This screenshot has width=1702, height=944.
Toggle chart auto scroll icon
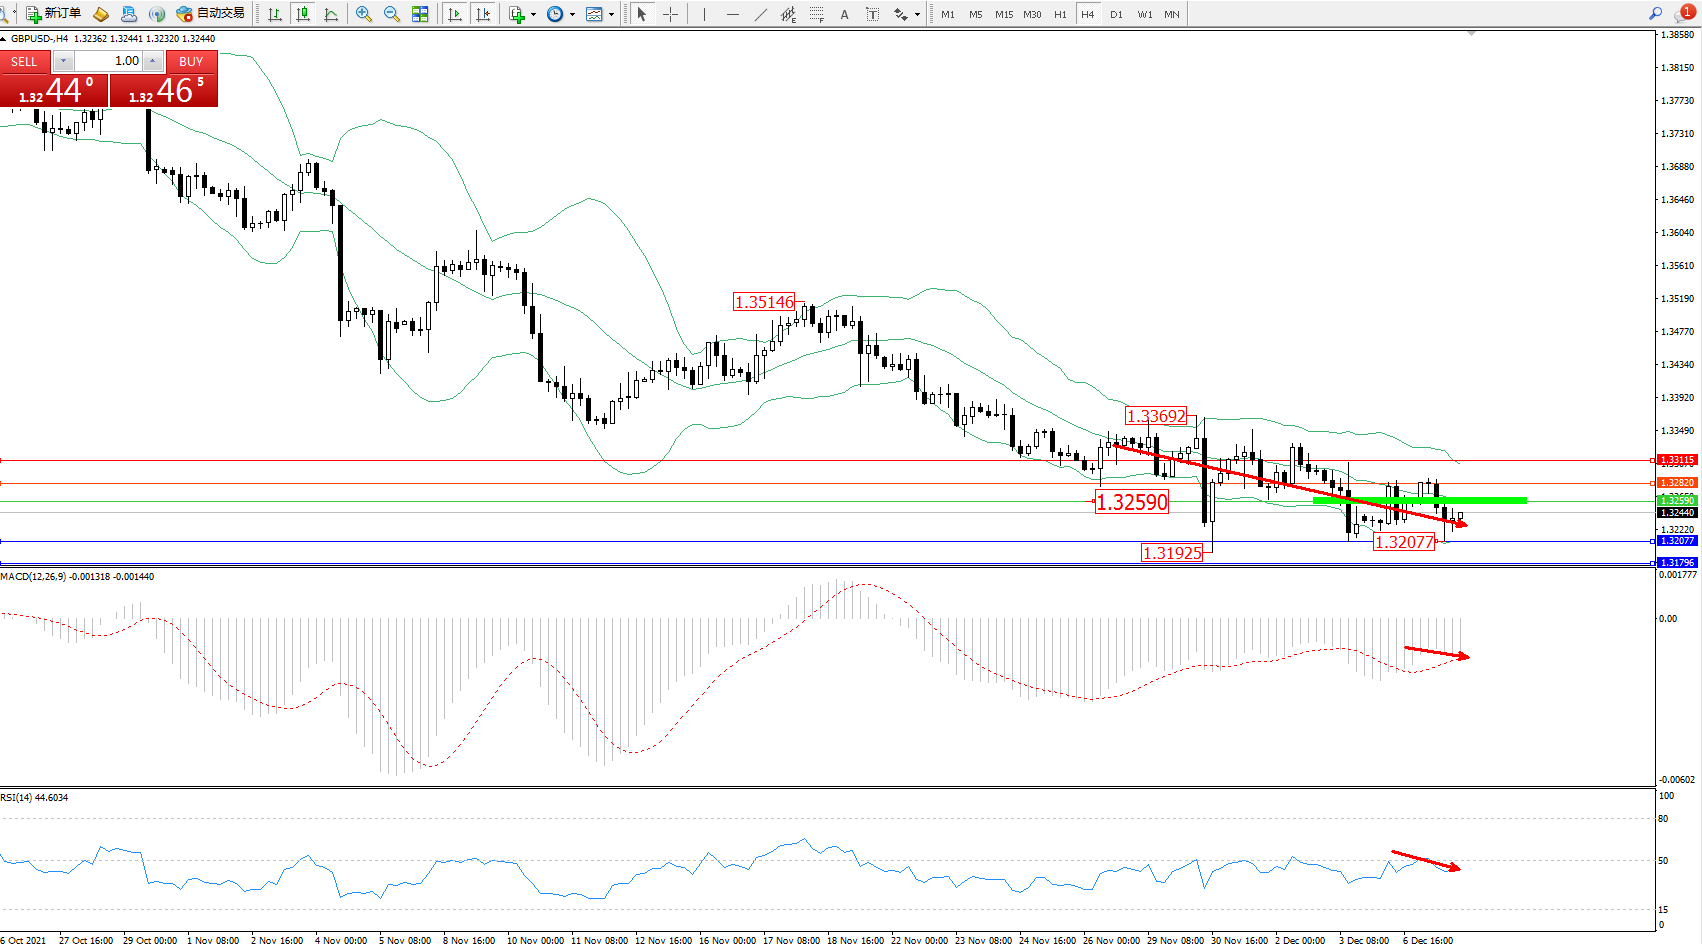pyautogui.click(x=455, y=14)
